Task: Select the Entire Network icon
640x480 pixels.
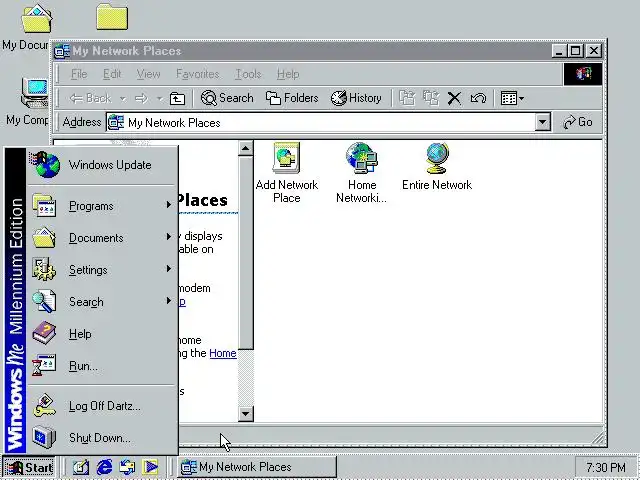Action: [x=437, y=167]
